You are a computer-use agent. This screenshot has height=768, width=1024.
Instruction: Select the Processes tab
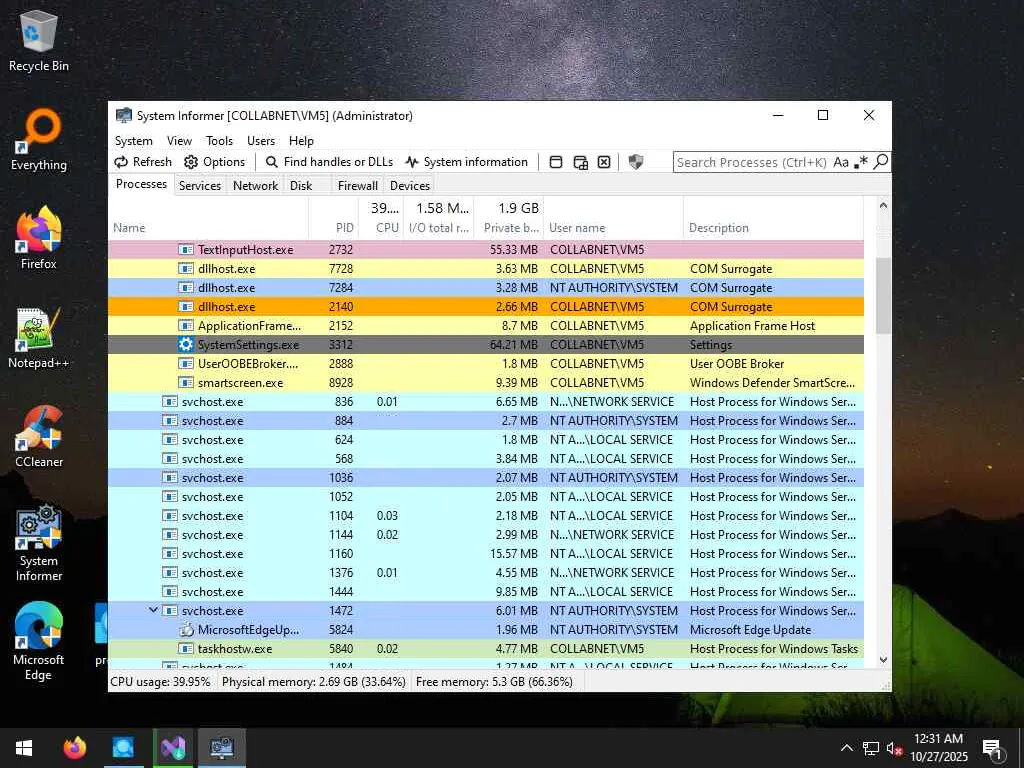[x=141, y=184]
